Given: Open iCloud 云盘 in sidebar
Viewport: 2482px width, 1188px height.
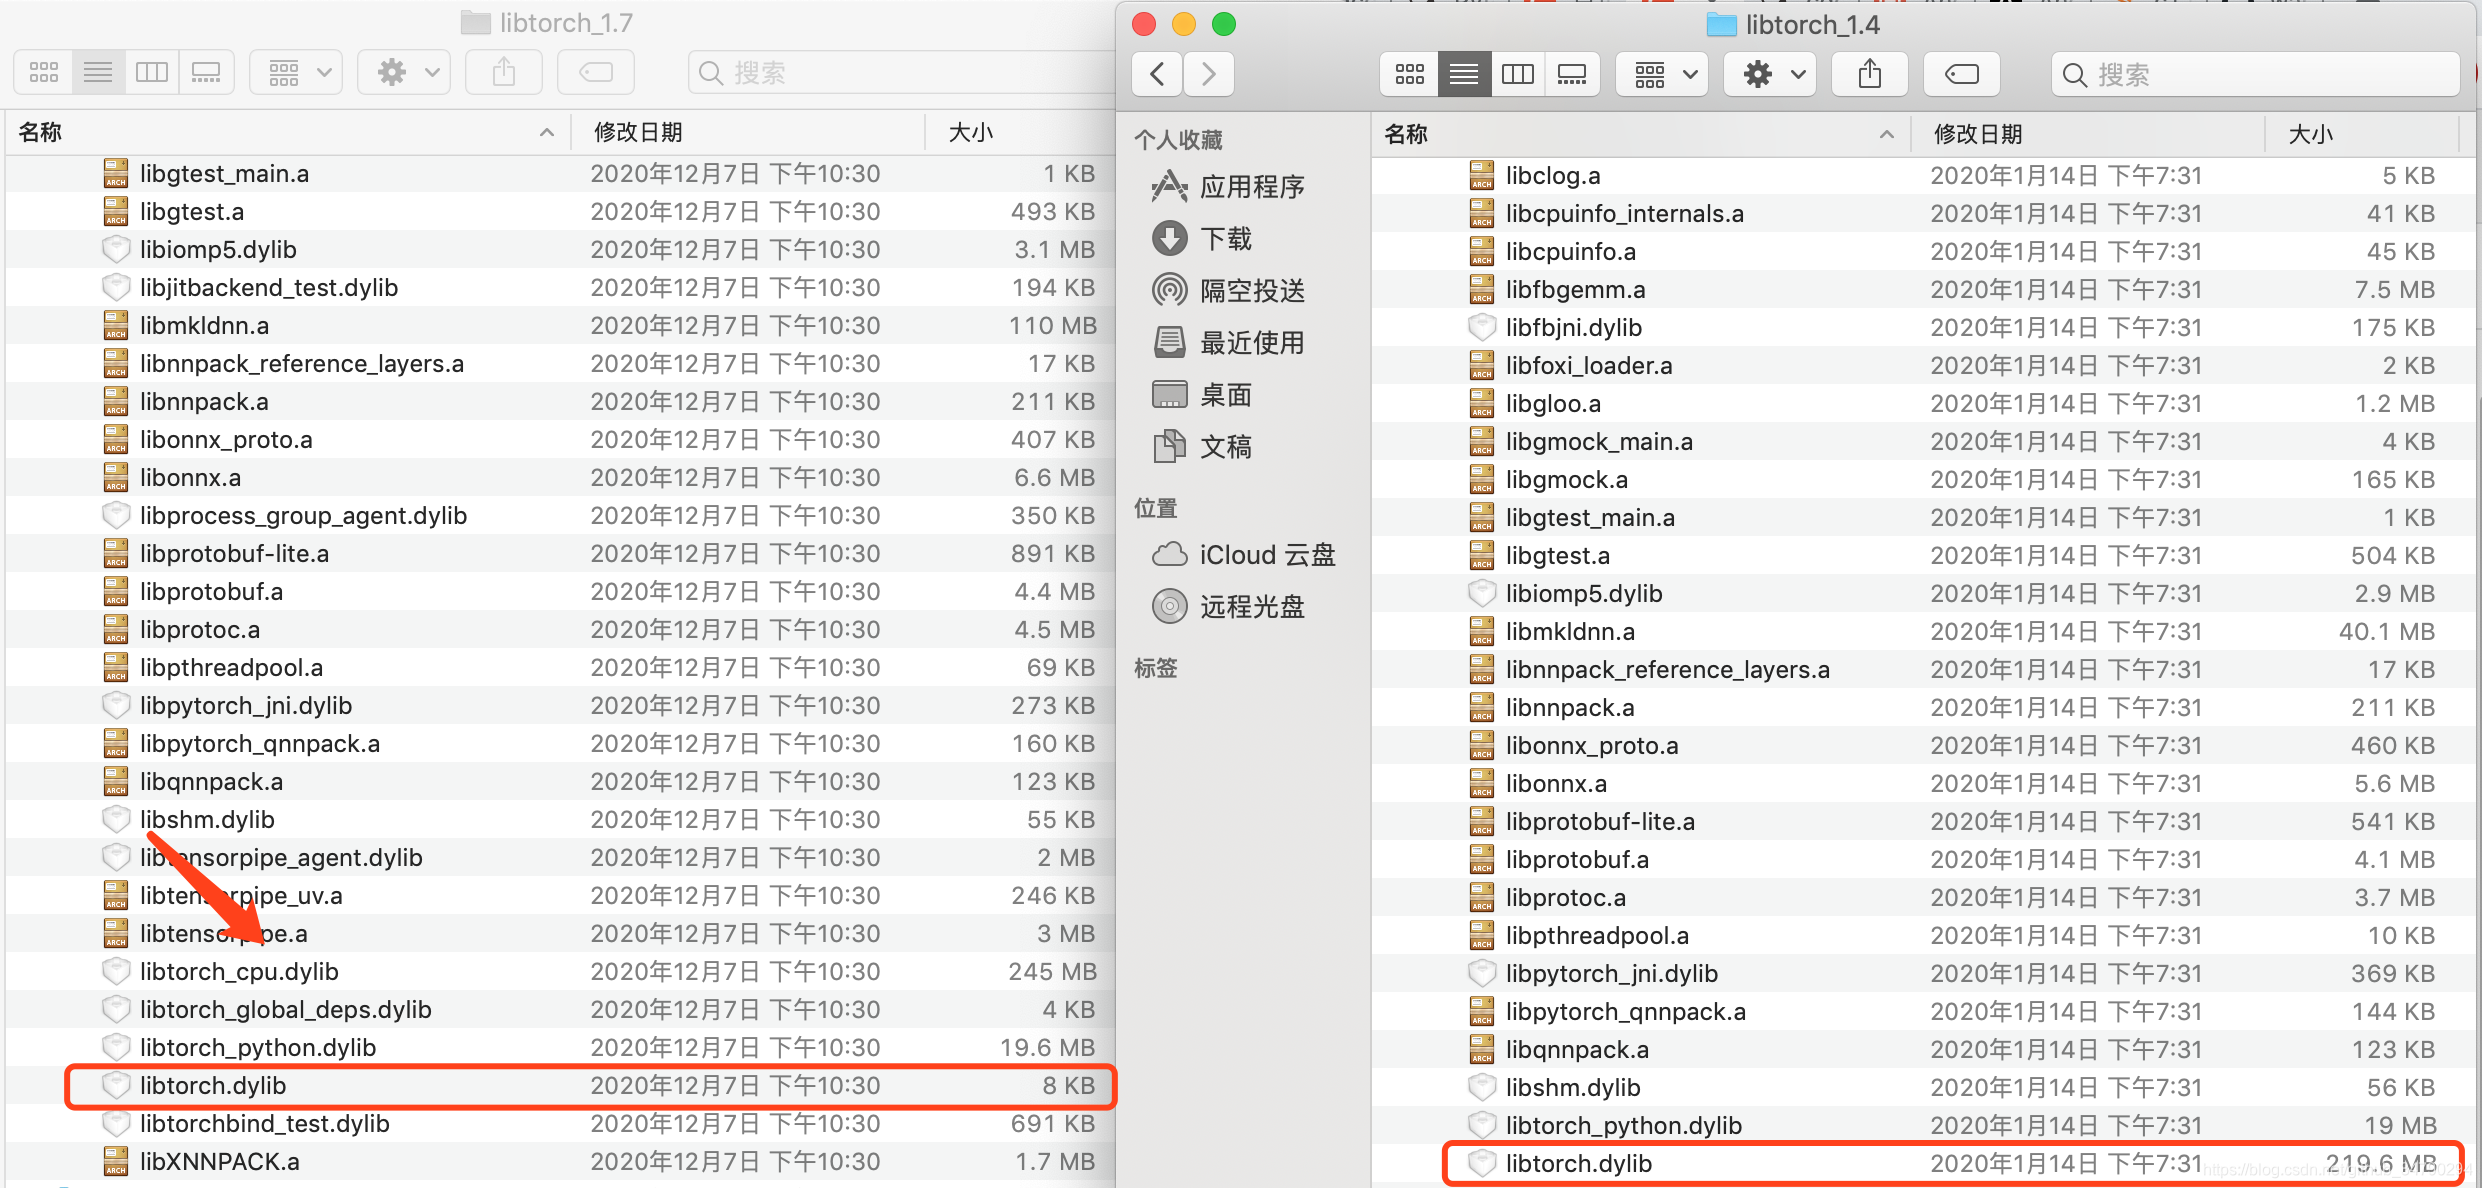Looking at the screenshot, I should [1243, 555].
